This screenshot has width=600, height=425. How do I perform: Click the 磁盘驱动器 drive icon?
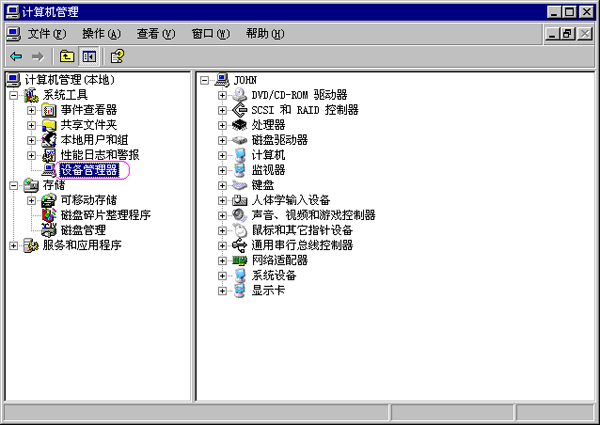coord(240,140)
